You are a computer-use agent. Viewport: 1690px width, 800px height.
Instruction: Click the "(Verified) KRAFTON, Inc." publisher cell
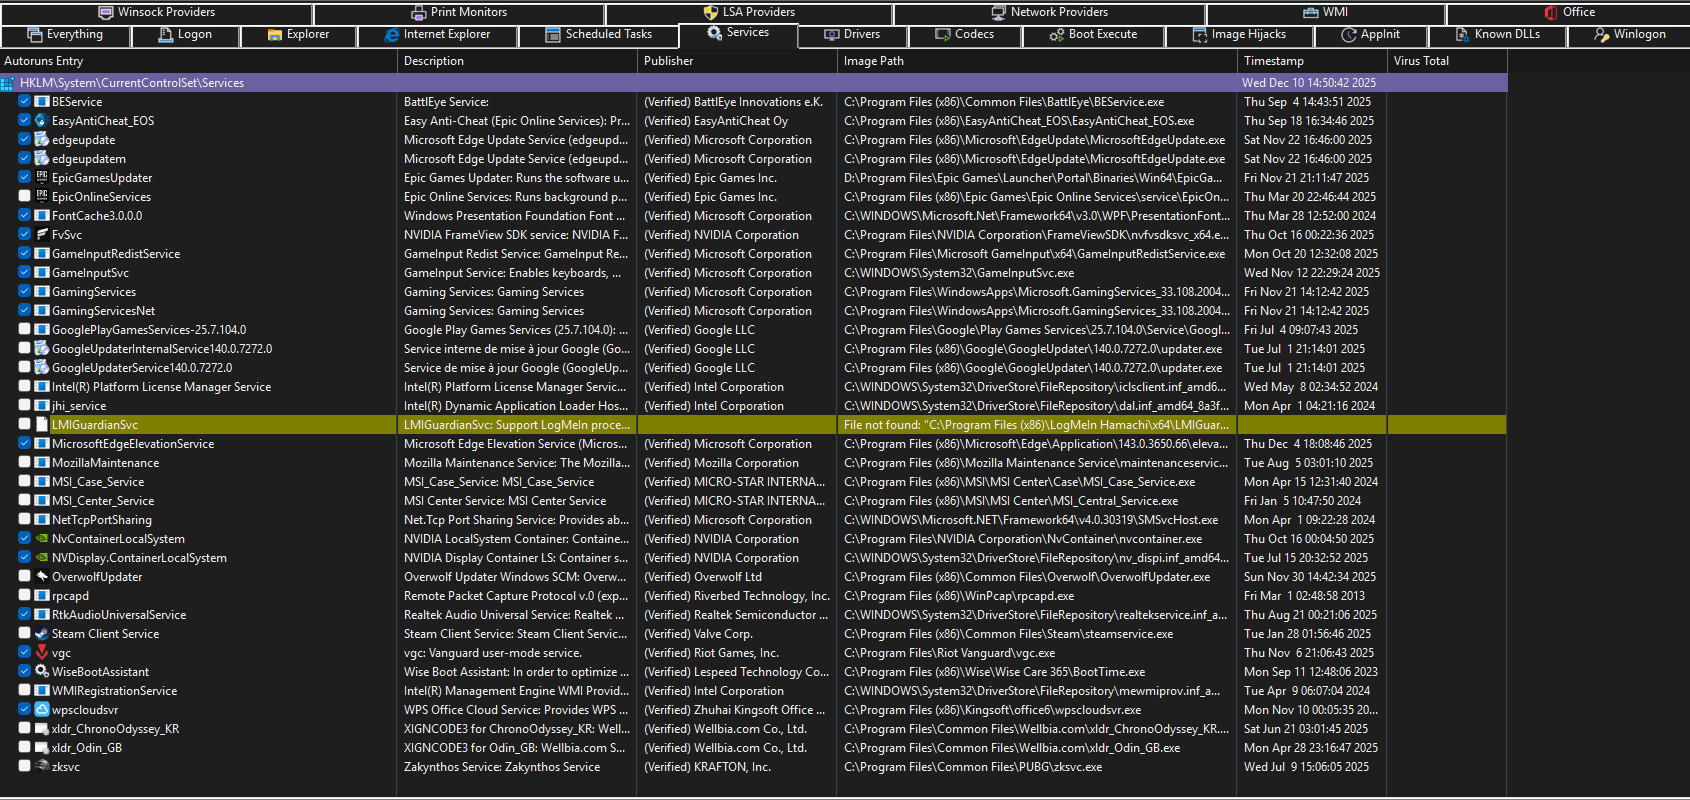pos(707,767)
